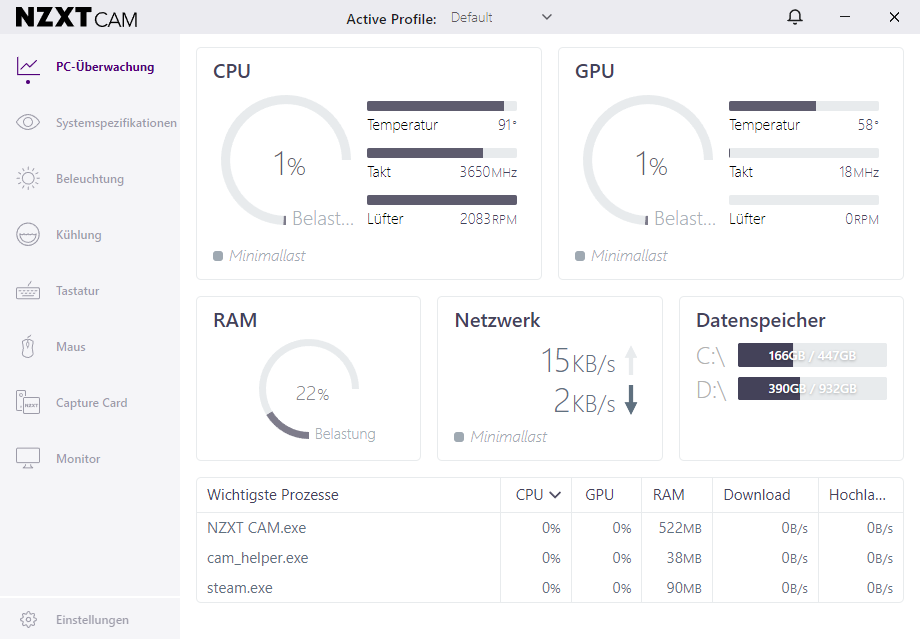
Task: Click the Capture Card icon
Action: point(28,403)
